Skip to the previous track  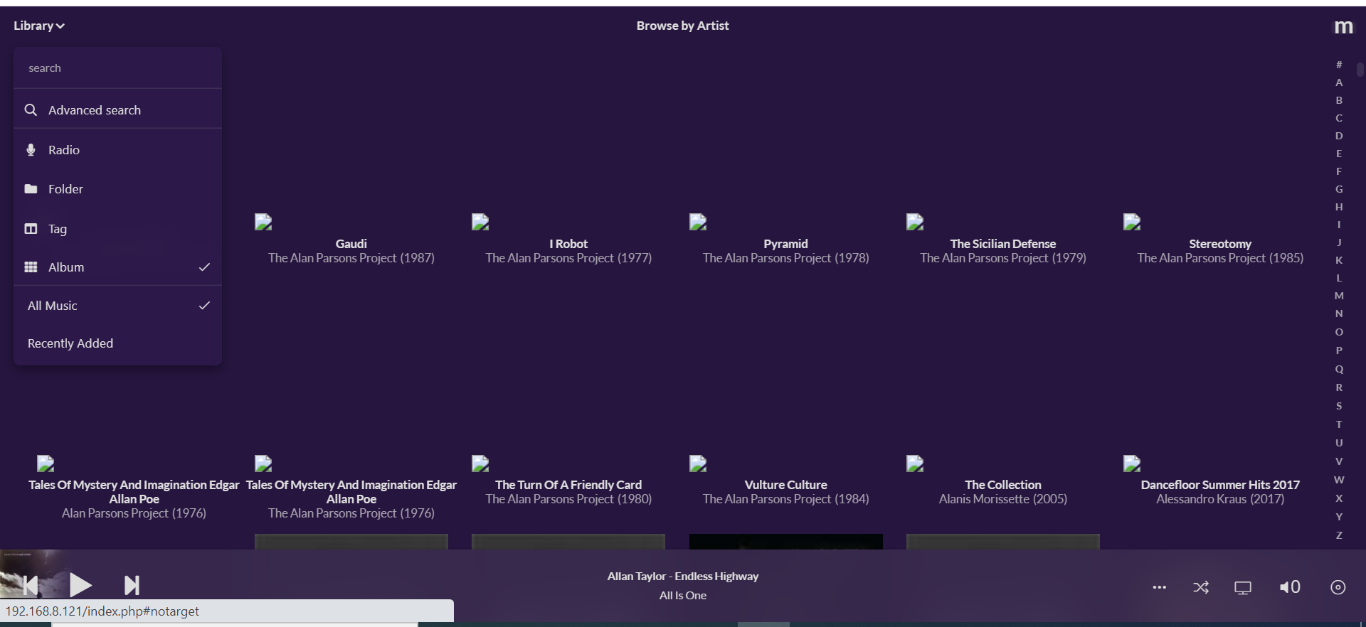(x=30, y=585)
